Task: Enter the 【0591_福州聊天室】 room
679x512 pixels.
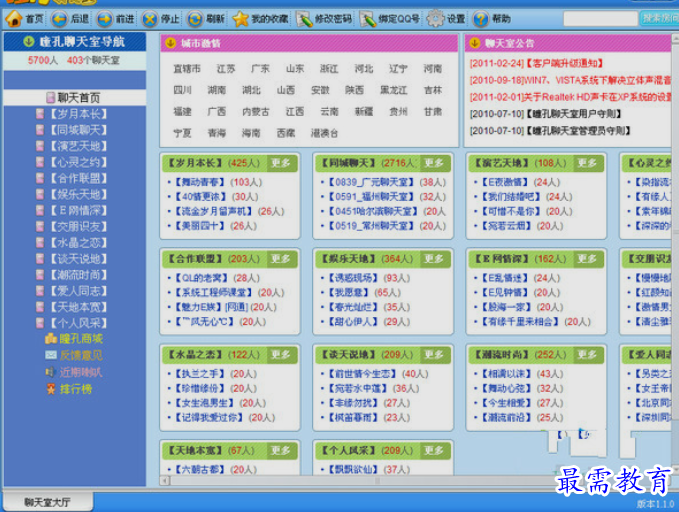Action: coord(372,197)
